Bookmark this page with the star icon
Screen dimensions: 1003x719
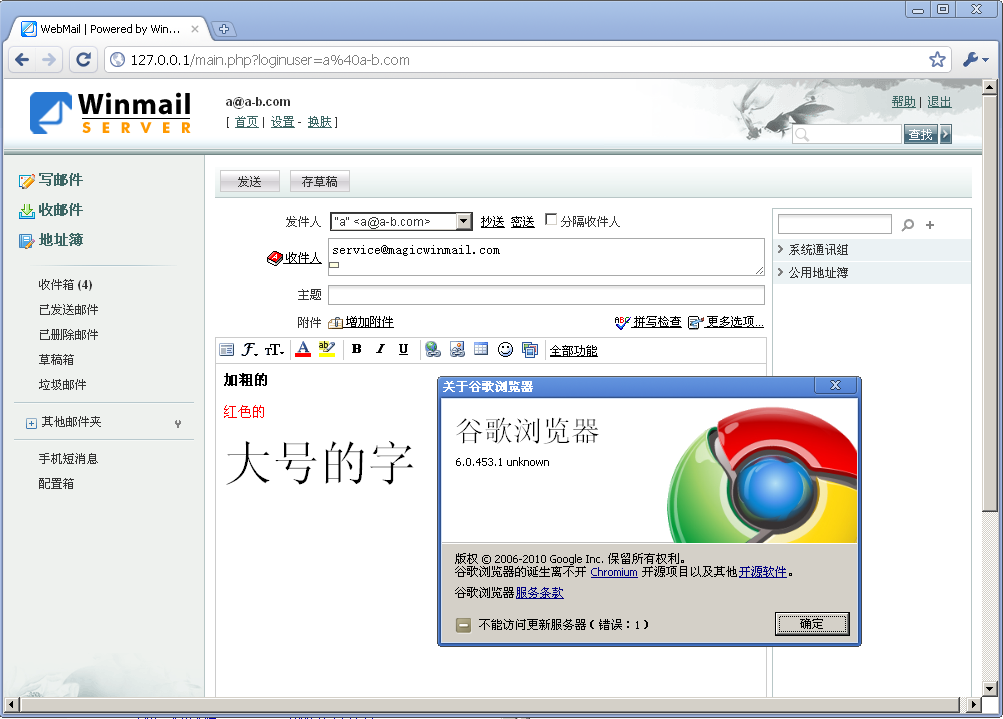click(x=937, y=59)
